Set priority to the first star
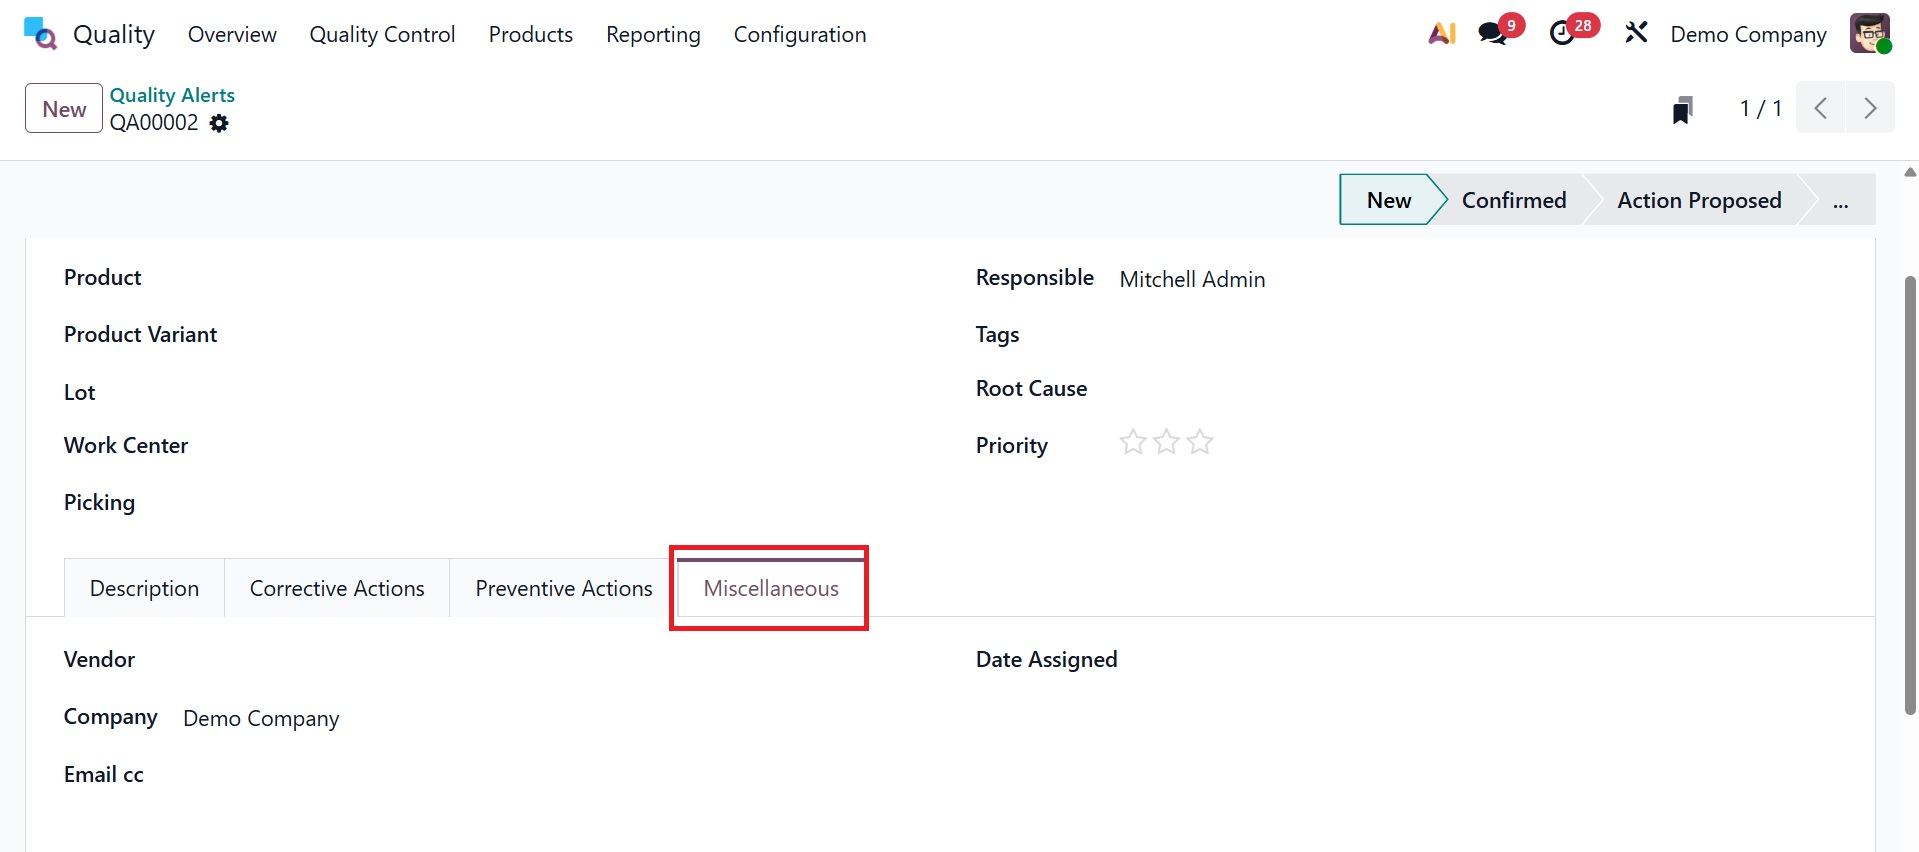 (1132, 442)
